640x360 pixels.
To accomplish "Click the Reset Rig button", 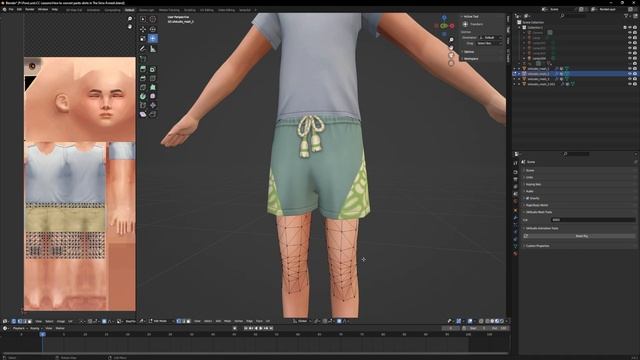I will click(581, 236).
